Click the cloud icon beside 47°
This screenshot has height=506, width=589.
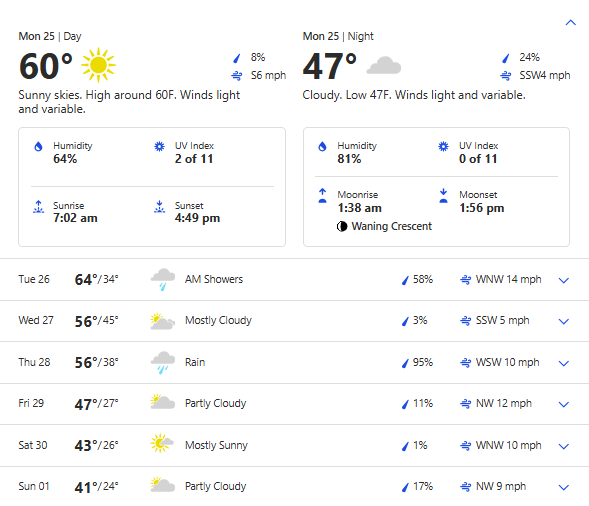pos(384,65)
